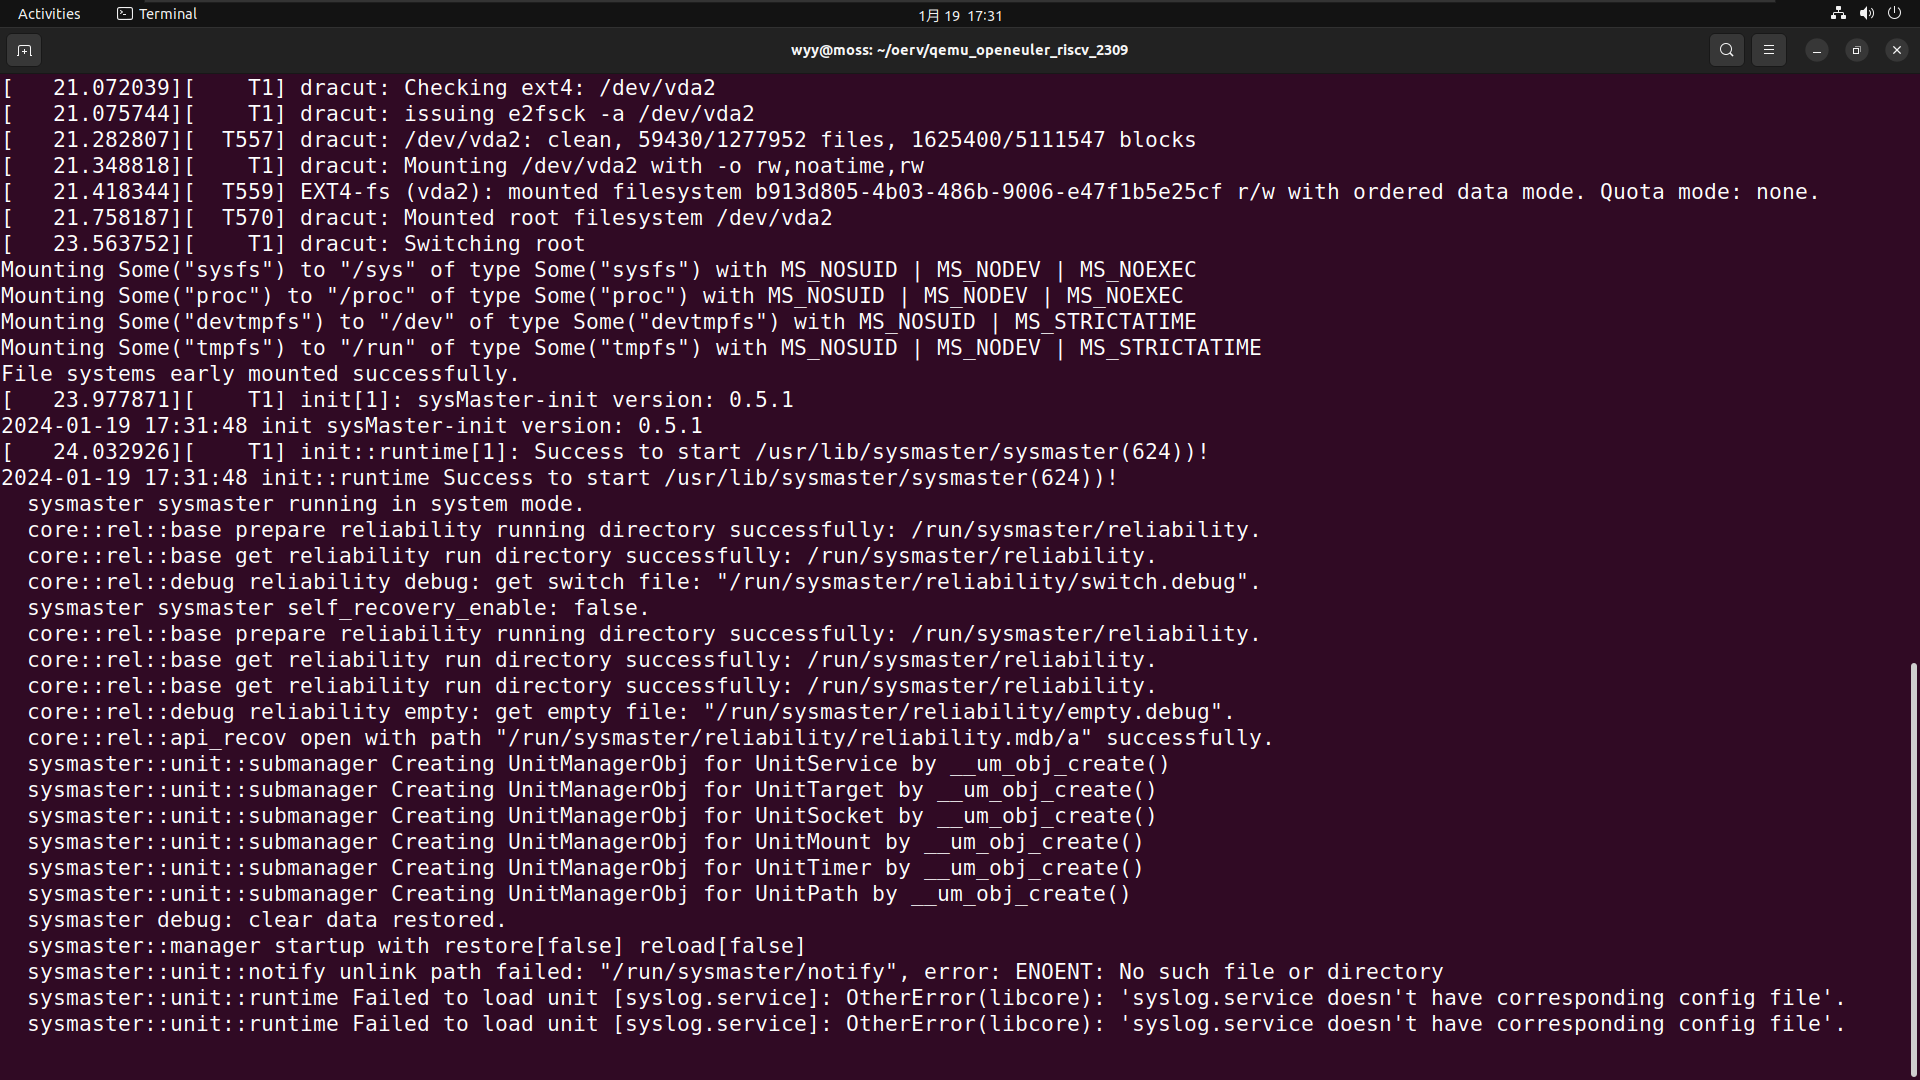The width and height of the screenshot is (1920, 1080).
Task: Click the 'File systems early mounted successfully' line
Action: [260, 374]
